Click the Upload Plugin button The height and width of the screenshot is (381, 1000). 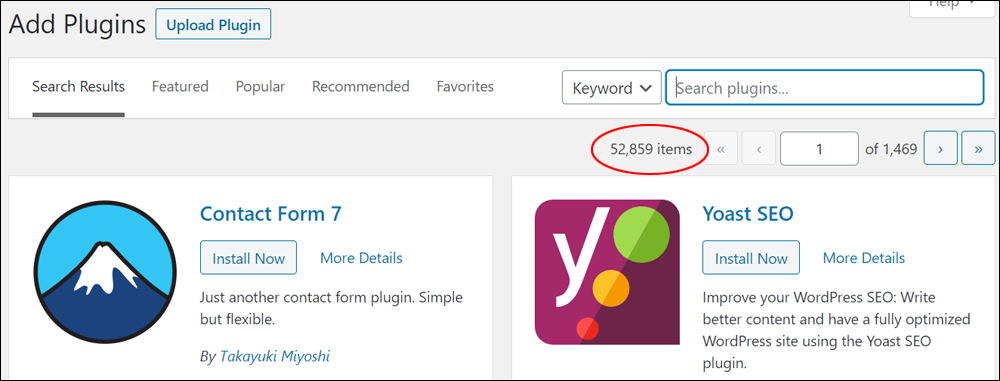pyautogui.click(x=213, y=26)
